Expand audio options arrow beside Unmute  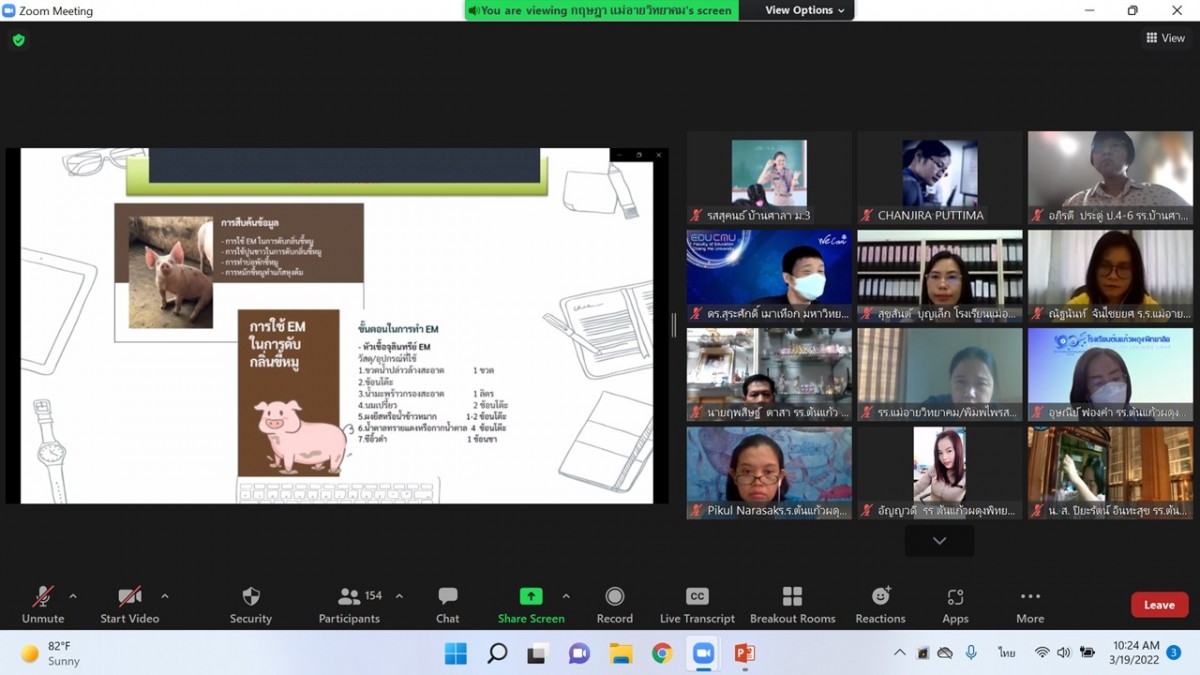[73, 596]
